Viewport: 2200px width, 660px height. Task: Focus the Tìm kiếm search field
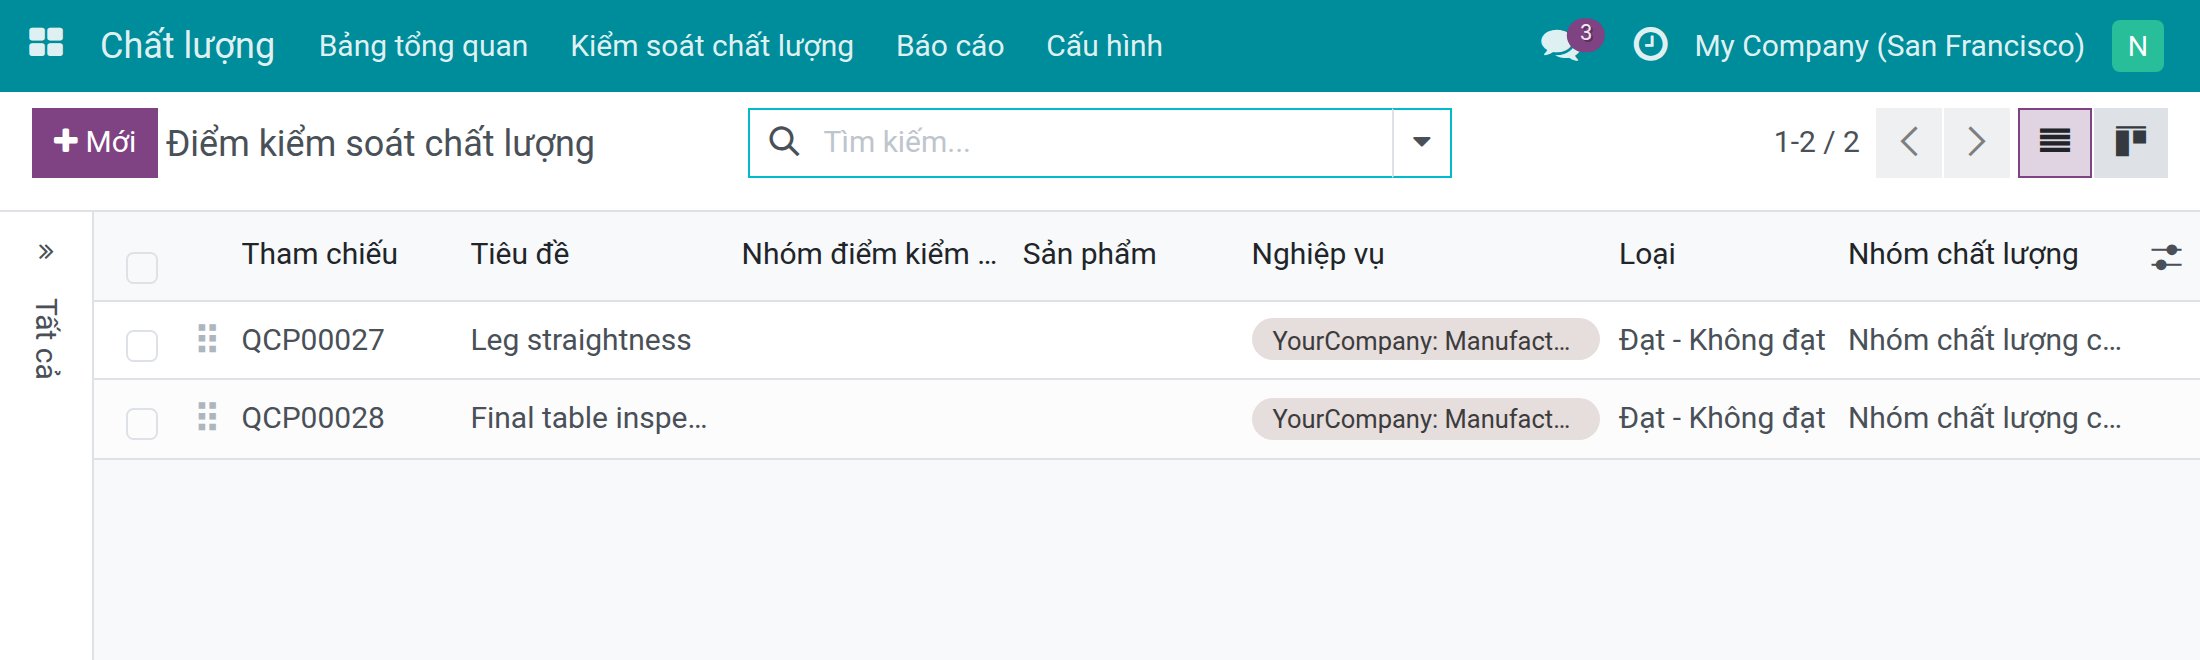[1105, 142]
